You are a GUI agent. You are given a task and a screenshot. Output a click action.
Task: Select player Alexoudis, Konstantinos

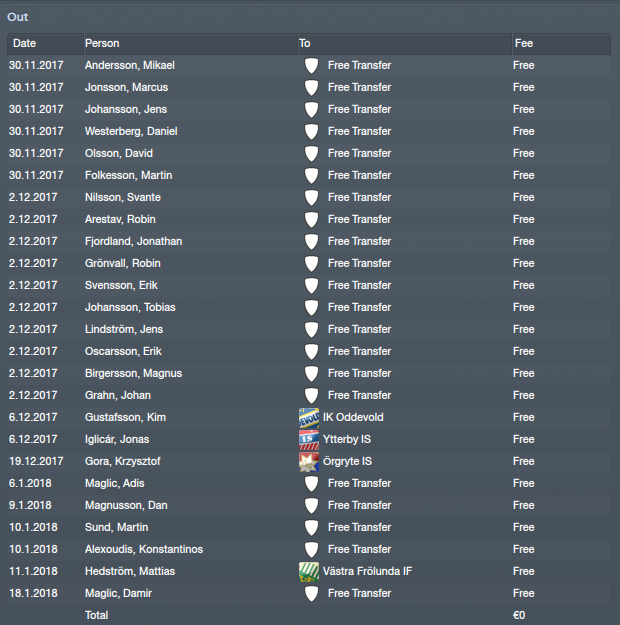coord(144,549)
